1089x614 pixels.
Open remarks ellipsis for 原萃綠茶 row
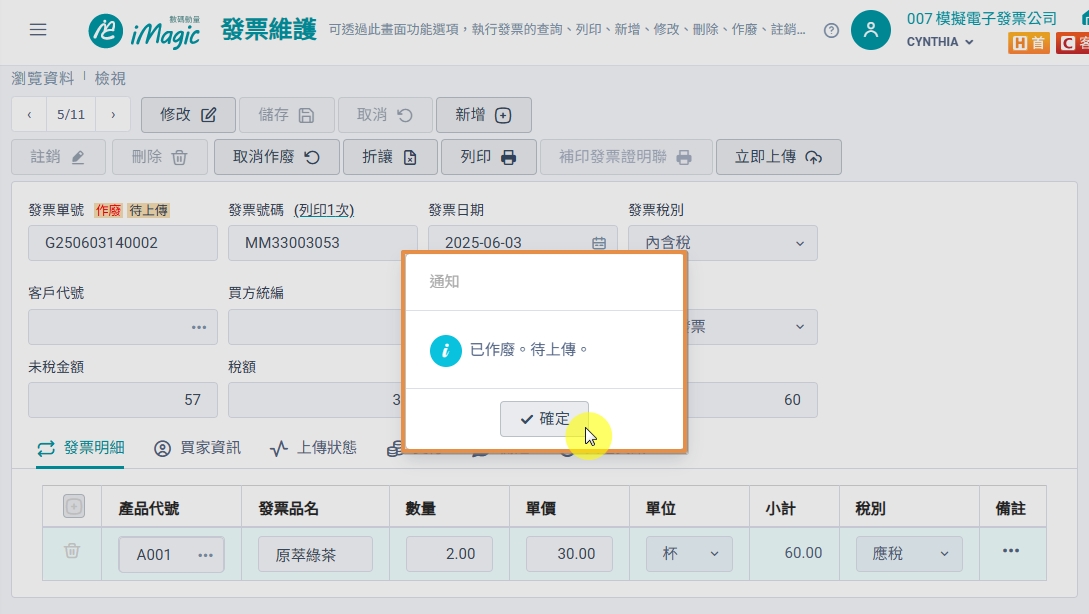1011,551
